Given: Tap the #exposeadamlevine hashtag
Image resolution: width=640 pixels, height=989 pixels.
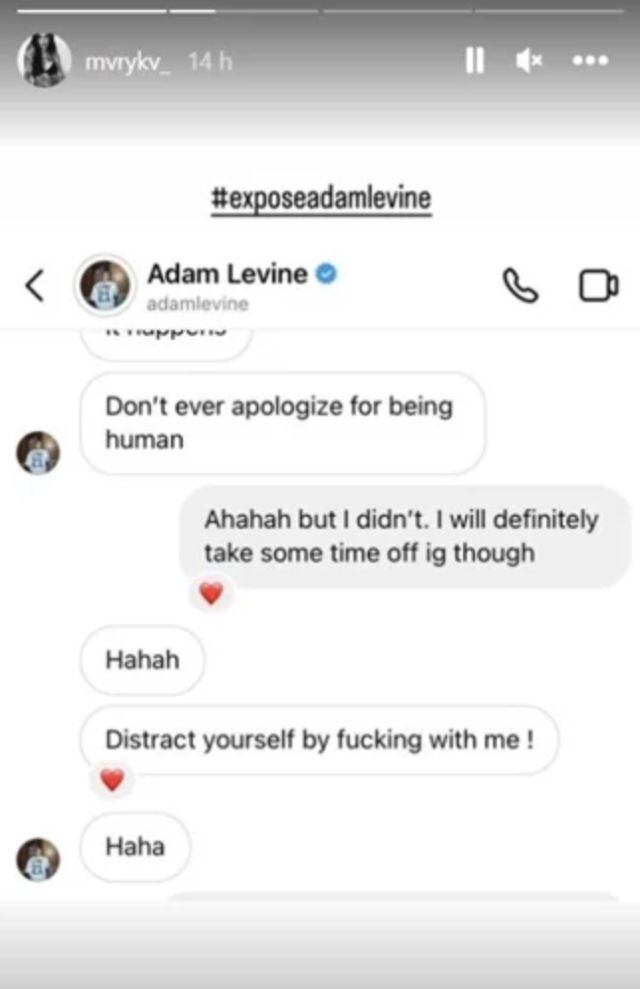Looking at the screenshot, I should 322,198.
